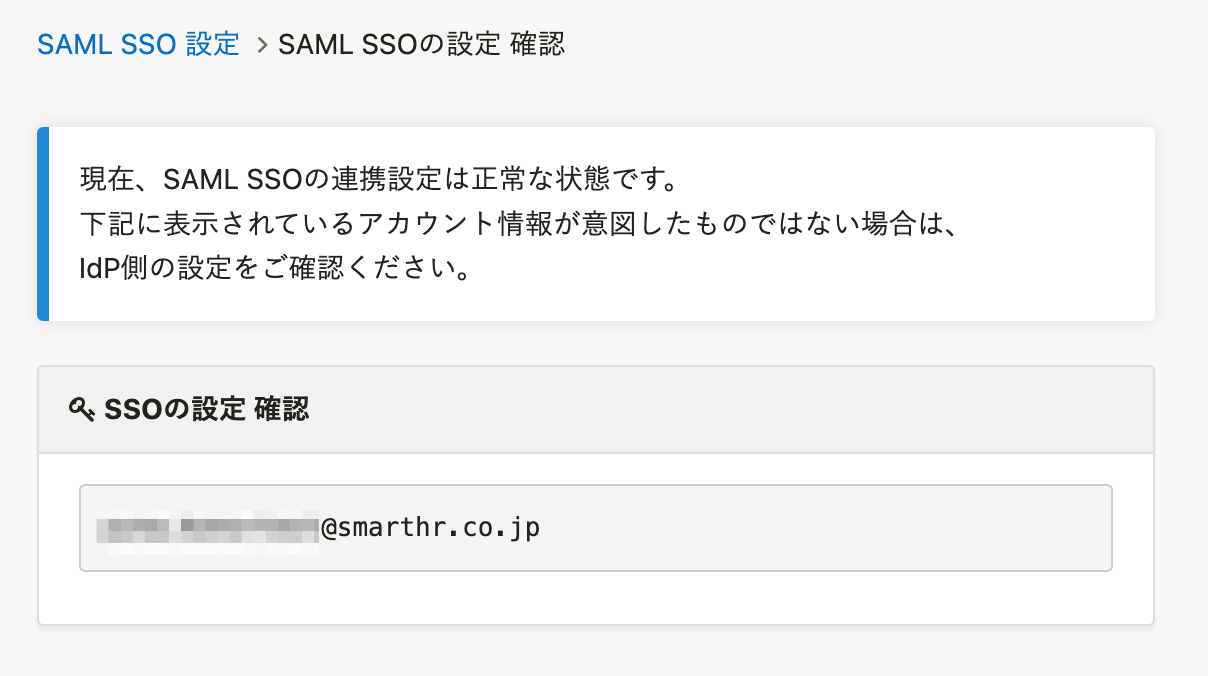Click the breadcrumb chevron separator arrow
1208x676 pixels.
tap(262, 45)
